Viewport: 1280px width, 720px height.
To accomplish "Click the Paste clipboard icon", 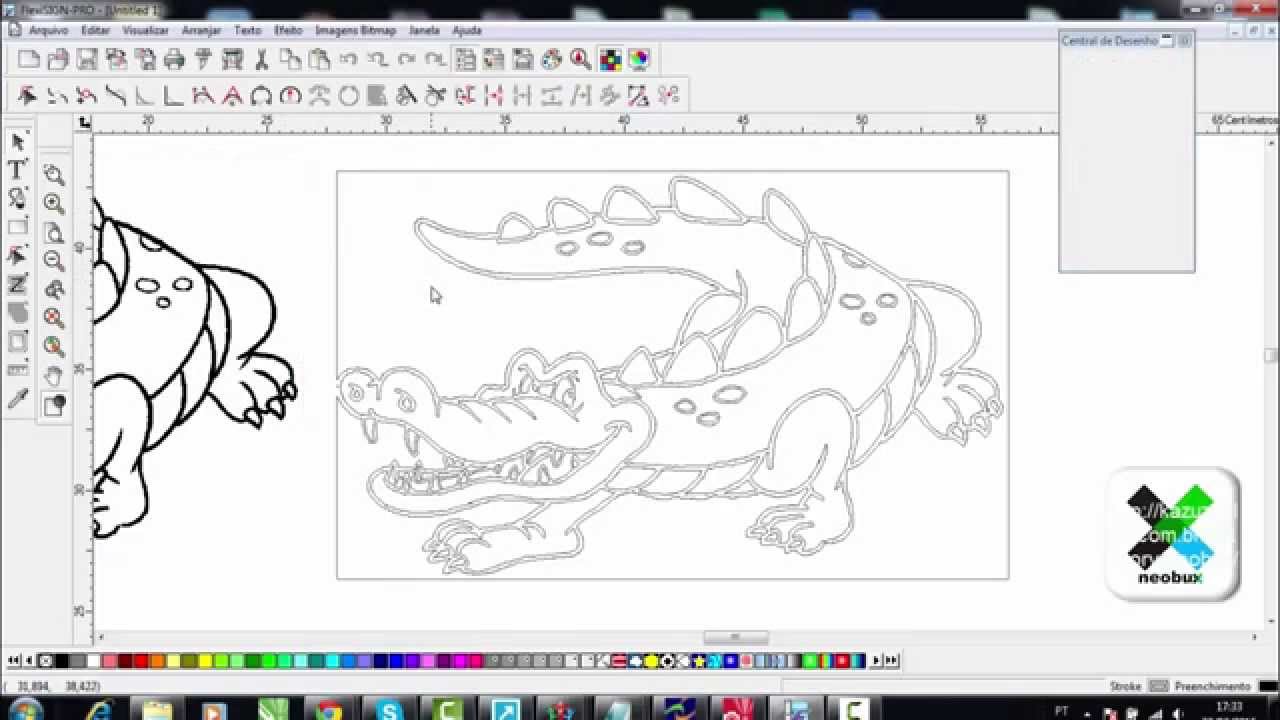I will [x=319, y=60].
